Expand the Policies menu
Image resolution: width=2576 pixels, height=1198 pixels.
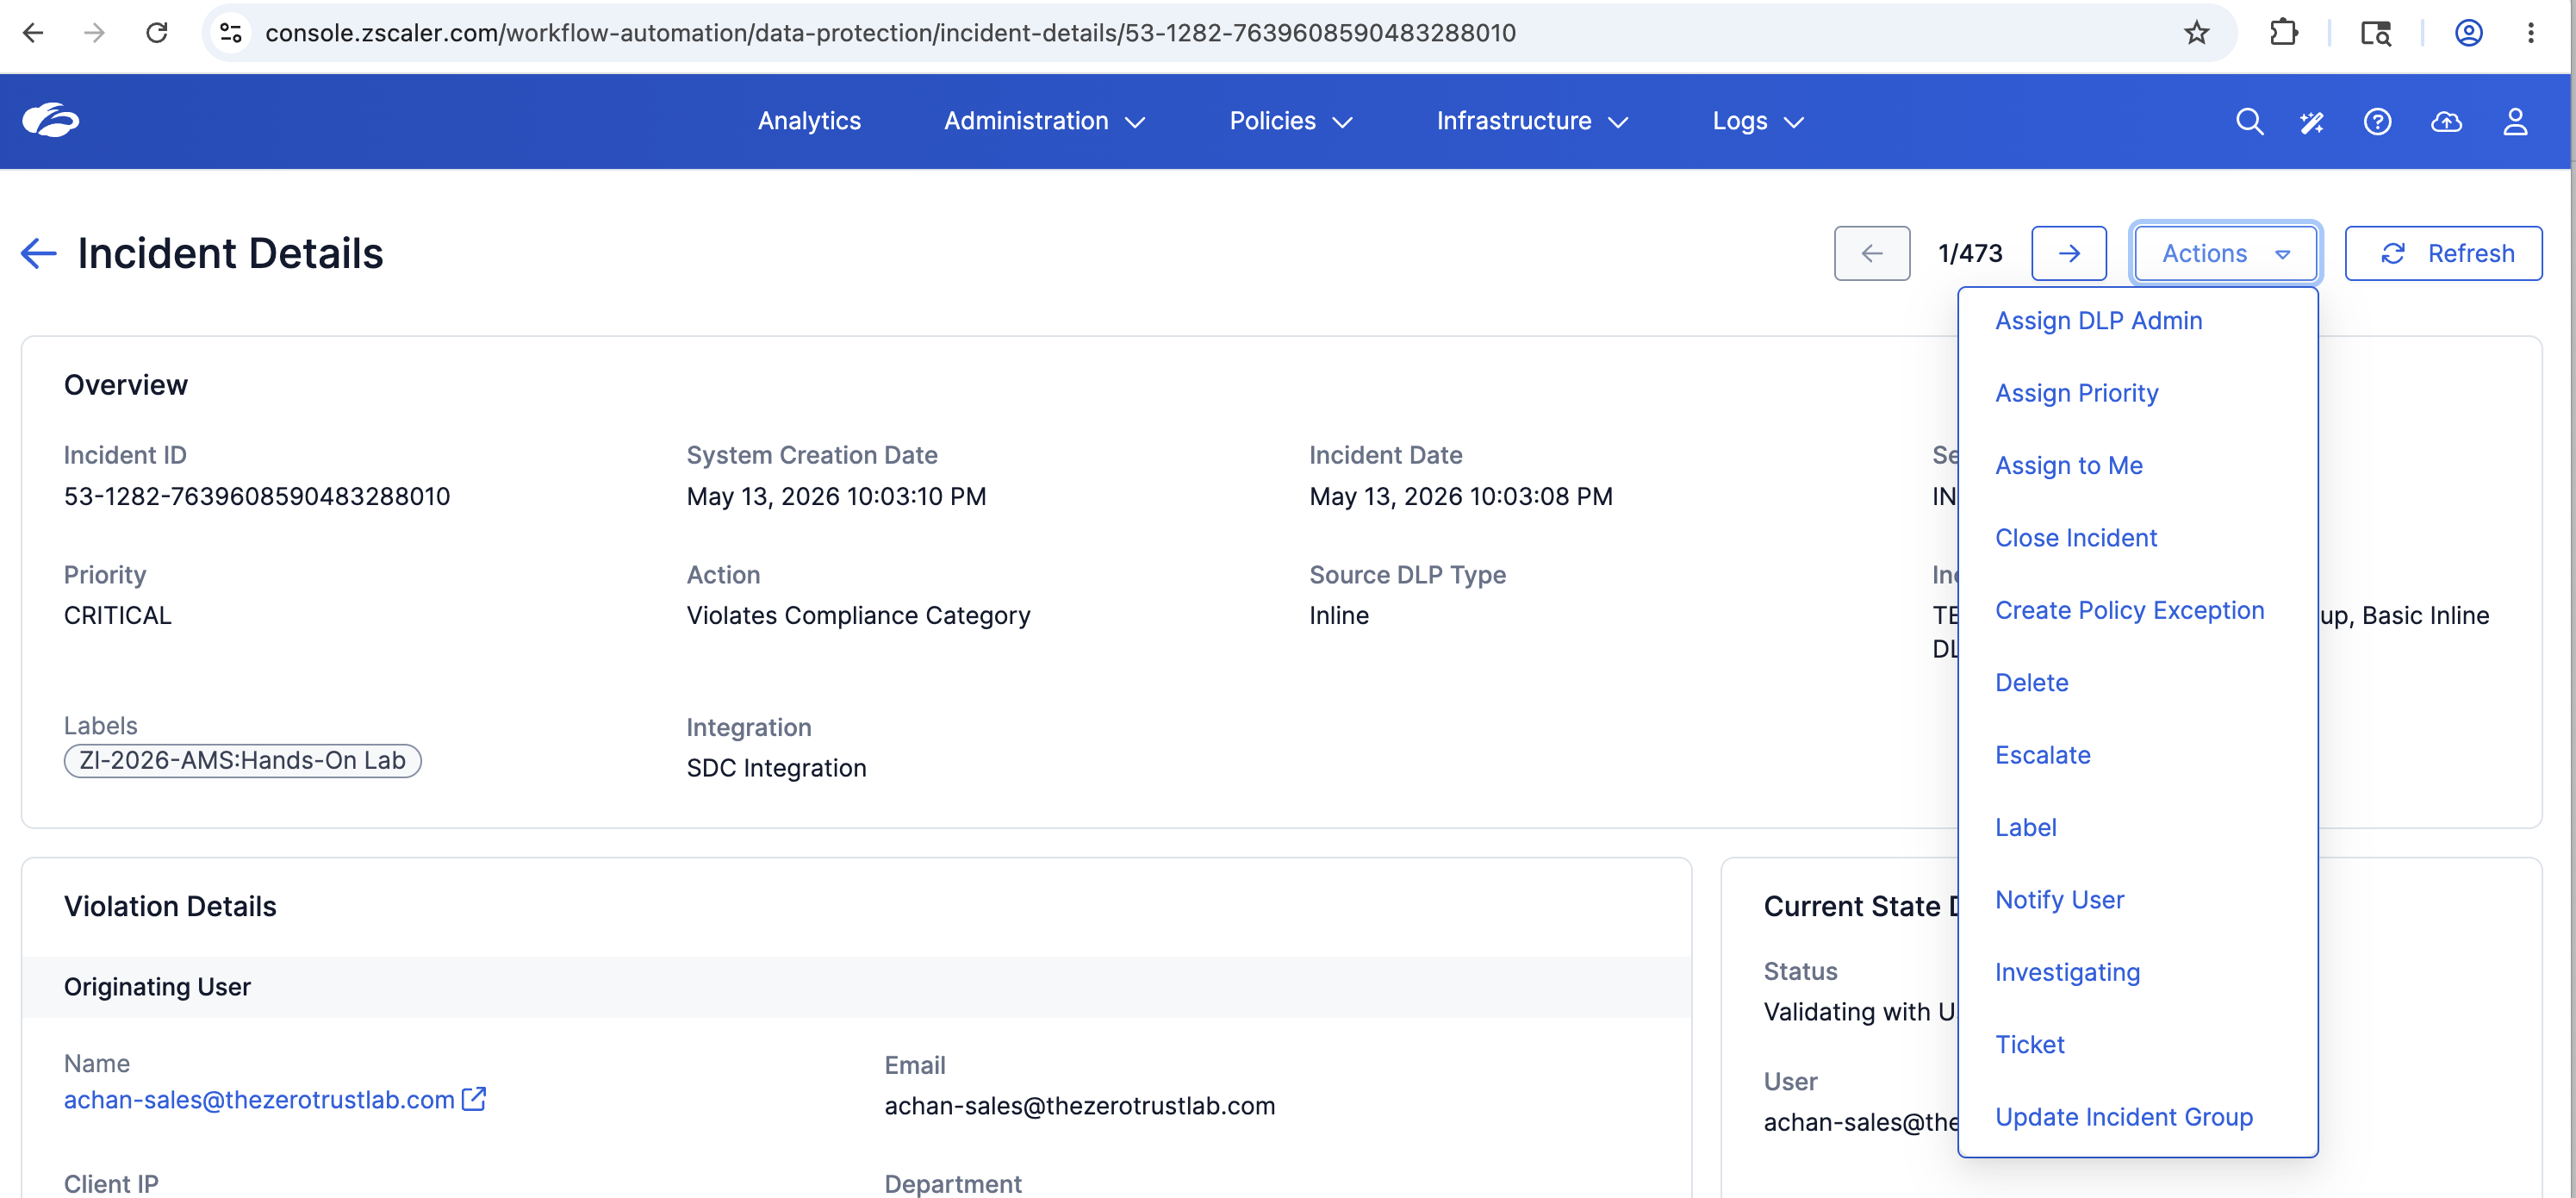pyautogui.click(x=1290, y=121)
